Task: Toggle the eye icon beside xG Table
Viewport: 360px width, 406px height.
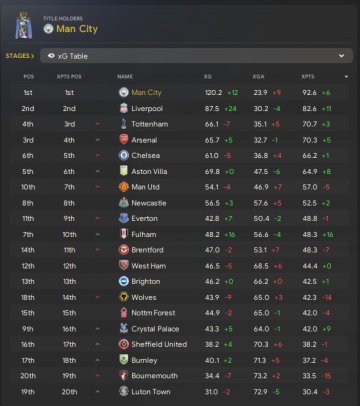Action: pos(51,56)
